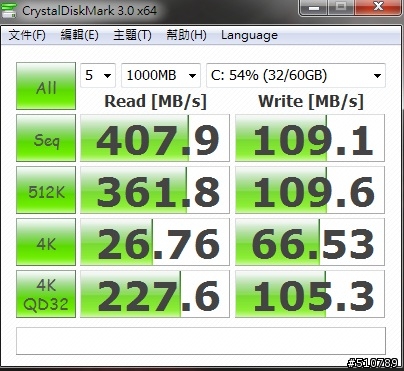Expand the C: 54% drive dropdown

[296, 75]
